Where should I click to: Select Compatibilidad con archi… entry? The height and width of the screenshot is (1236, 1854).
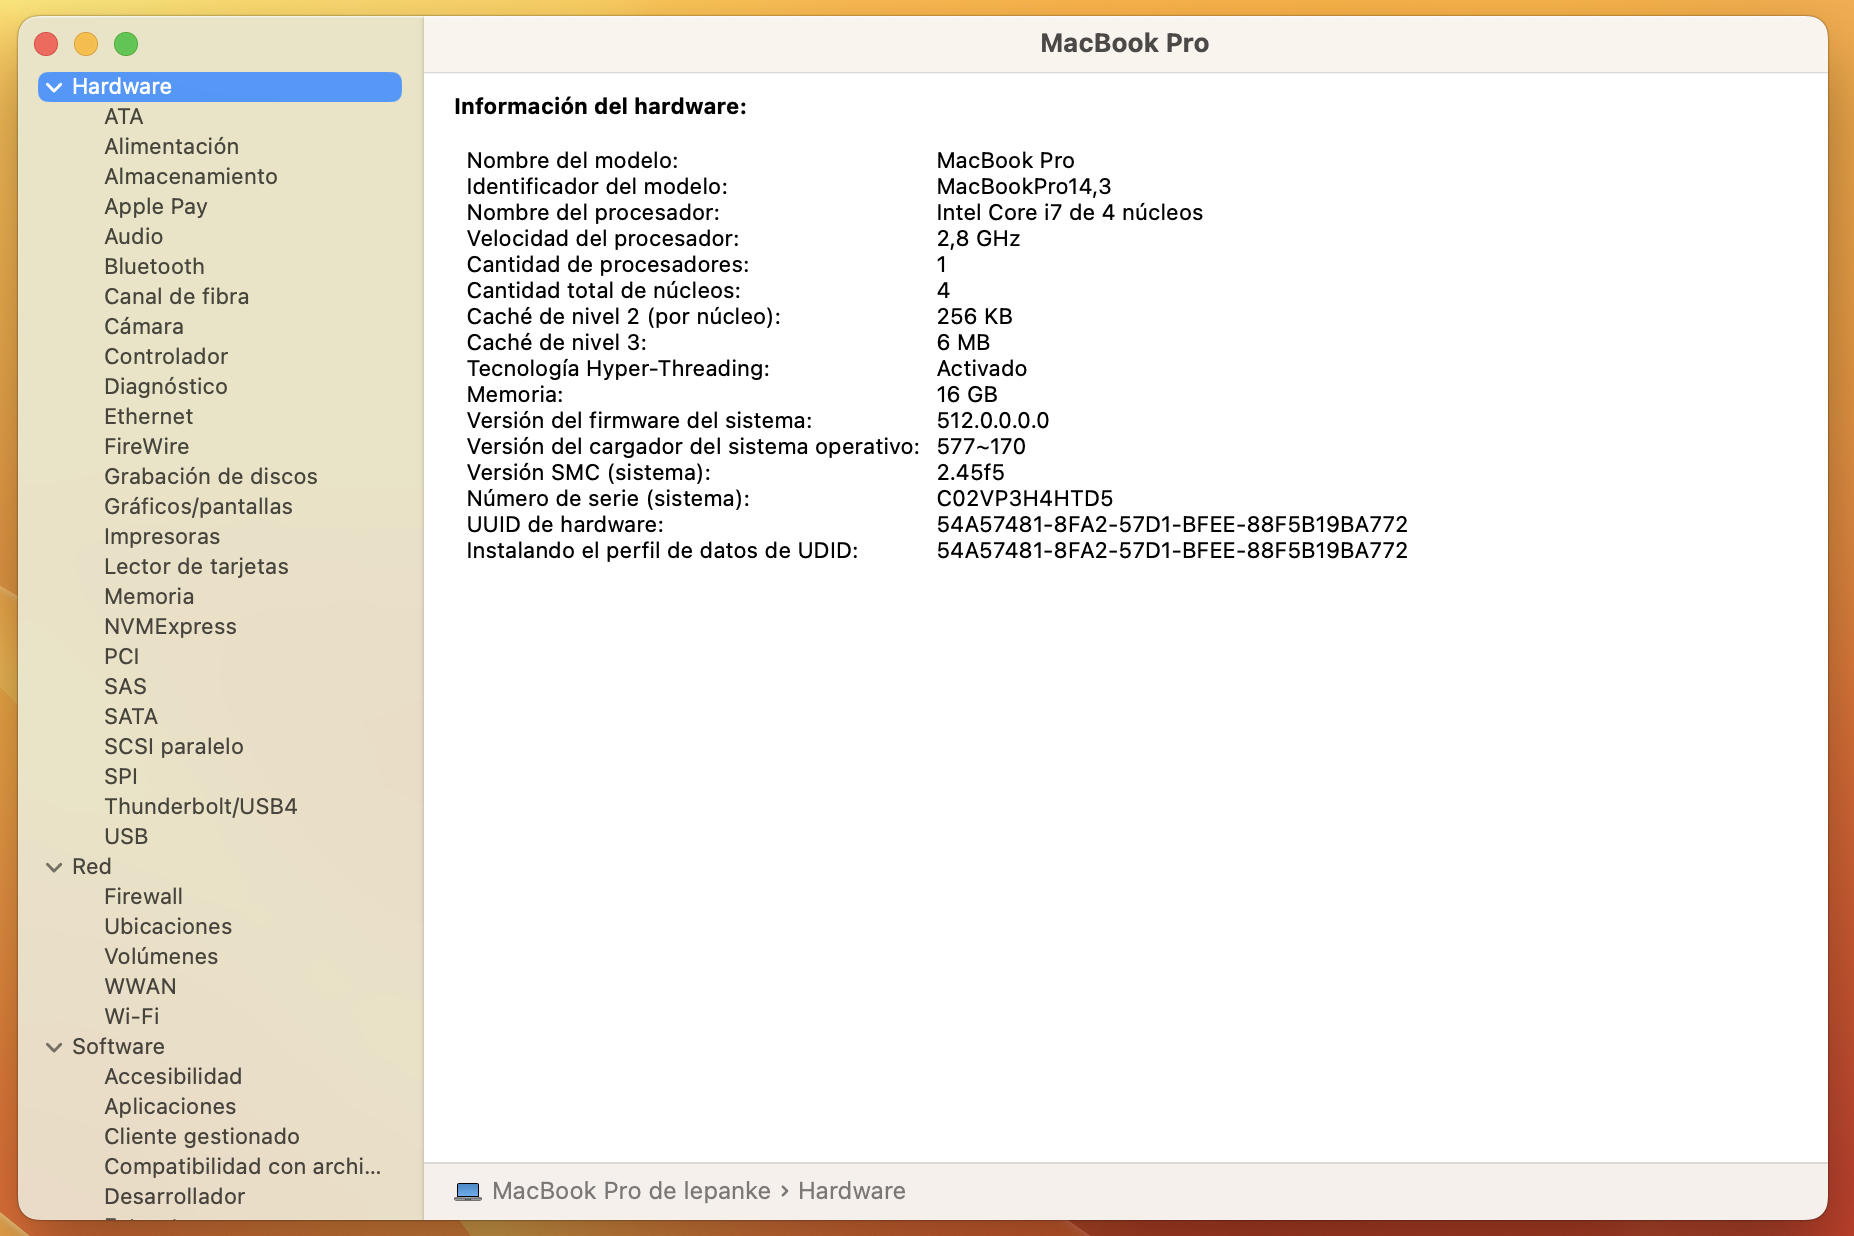coord(243,1166)
